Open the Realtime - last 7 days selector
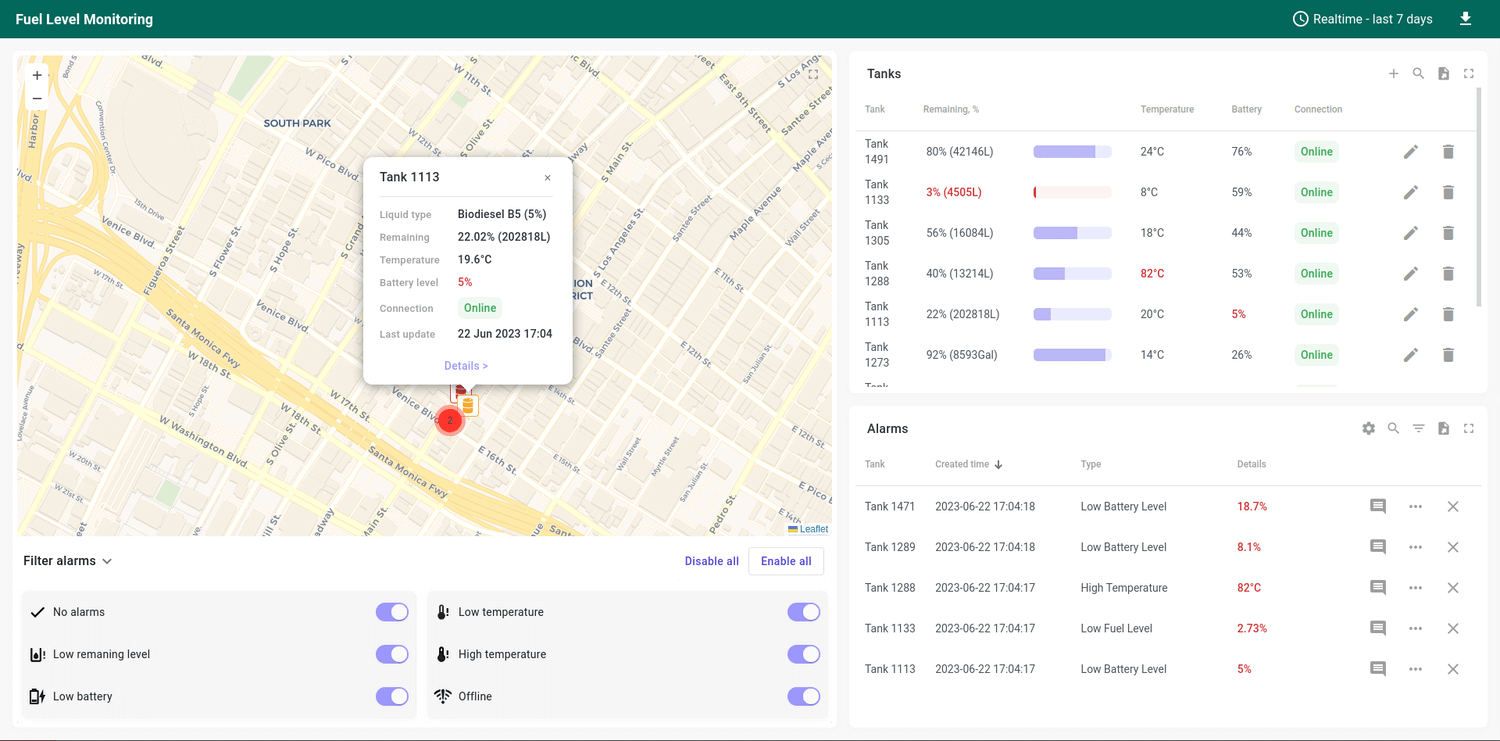The width and height of the screenshot is (1500, 741). 1363,18
